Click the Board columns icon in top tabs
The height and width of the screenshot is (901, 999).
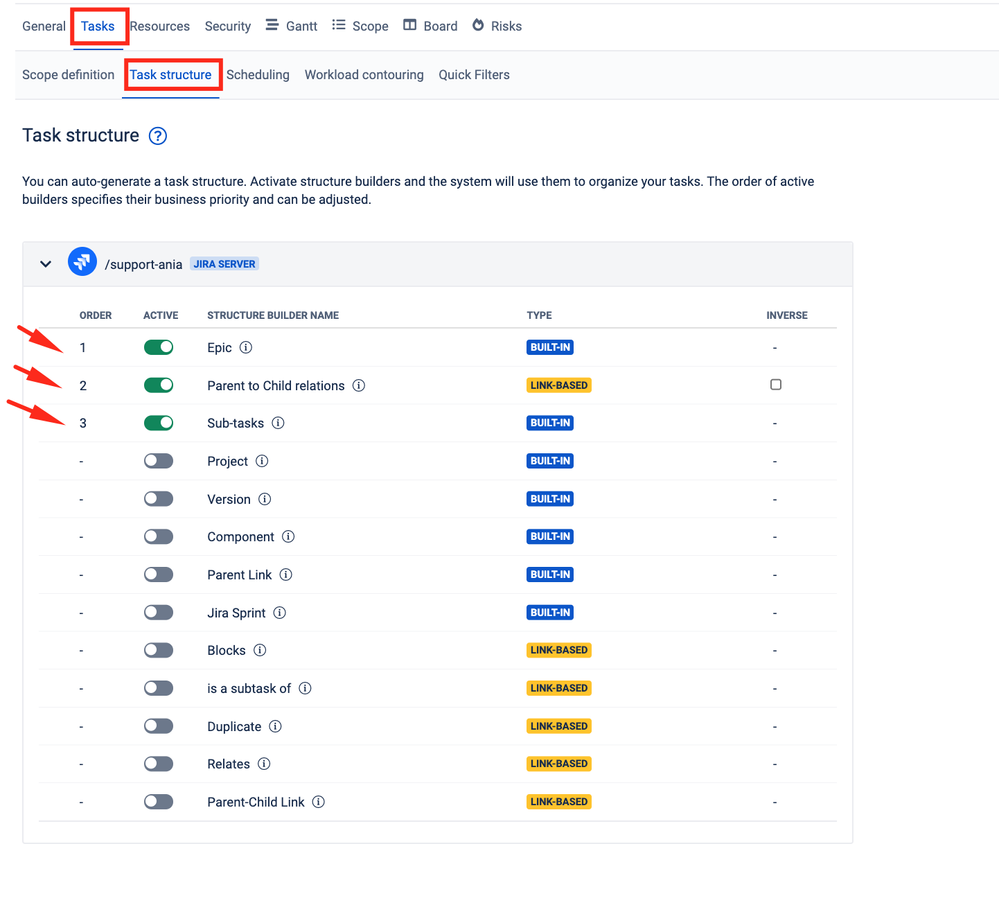point(410,25)
